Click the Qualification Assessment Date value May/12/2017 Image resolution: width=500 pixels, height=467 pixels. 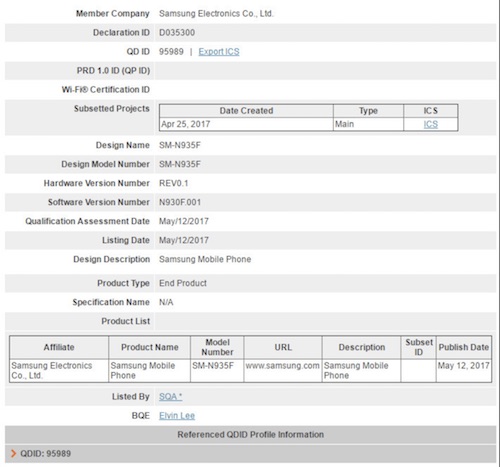point(184,221)
